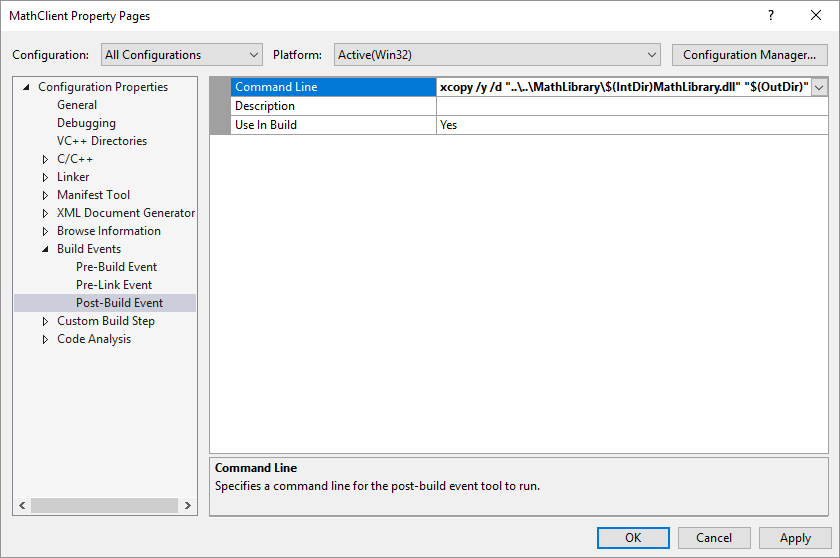Open the Command Line value dropdown arrow

coord(819,87)
